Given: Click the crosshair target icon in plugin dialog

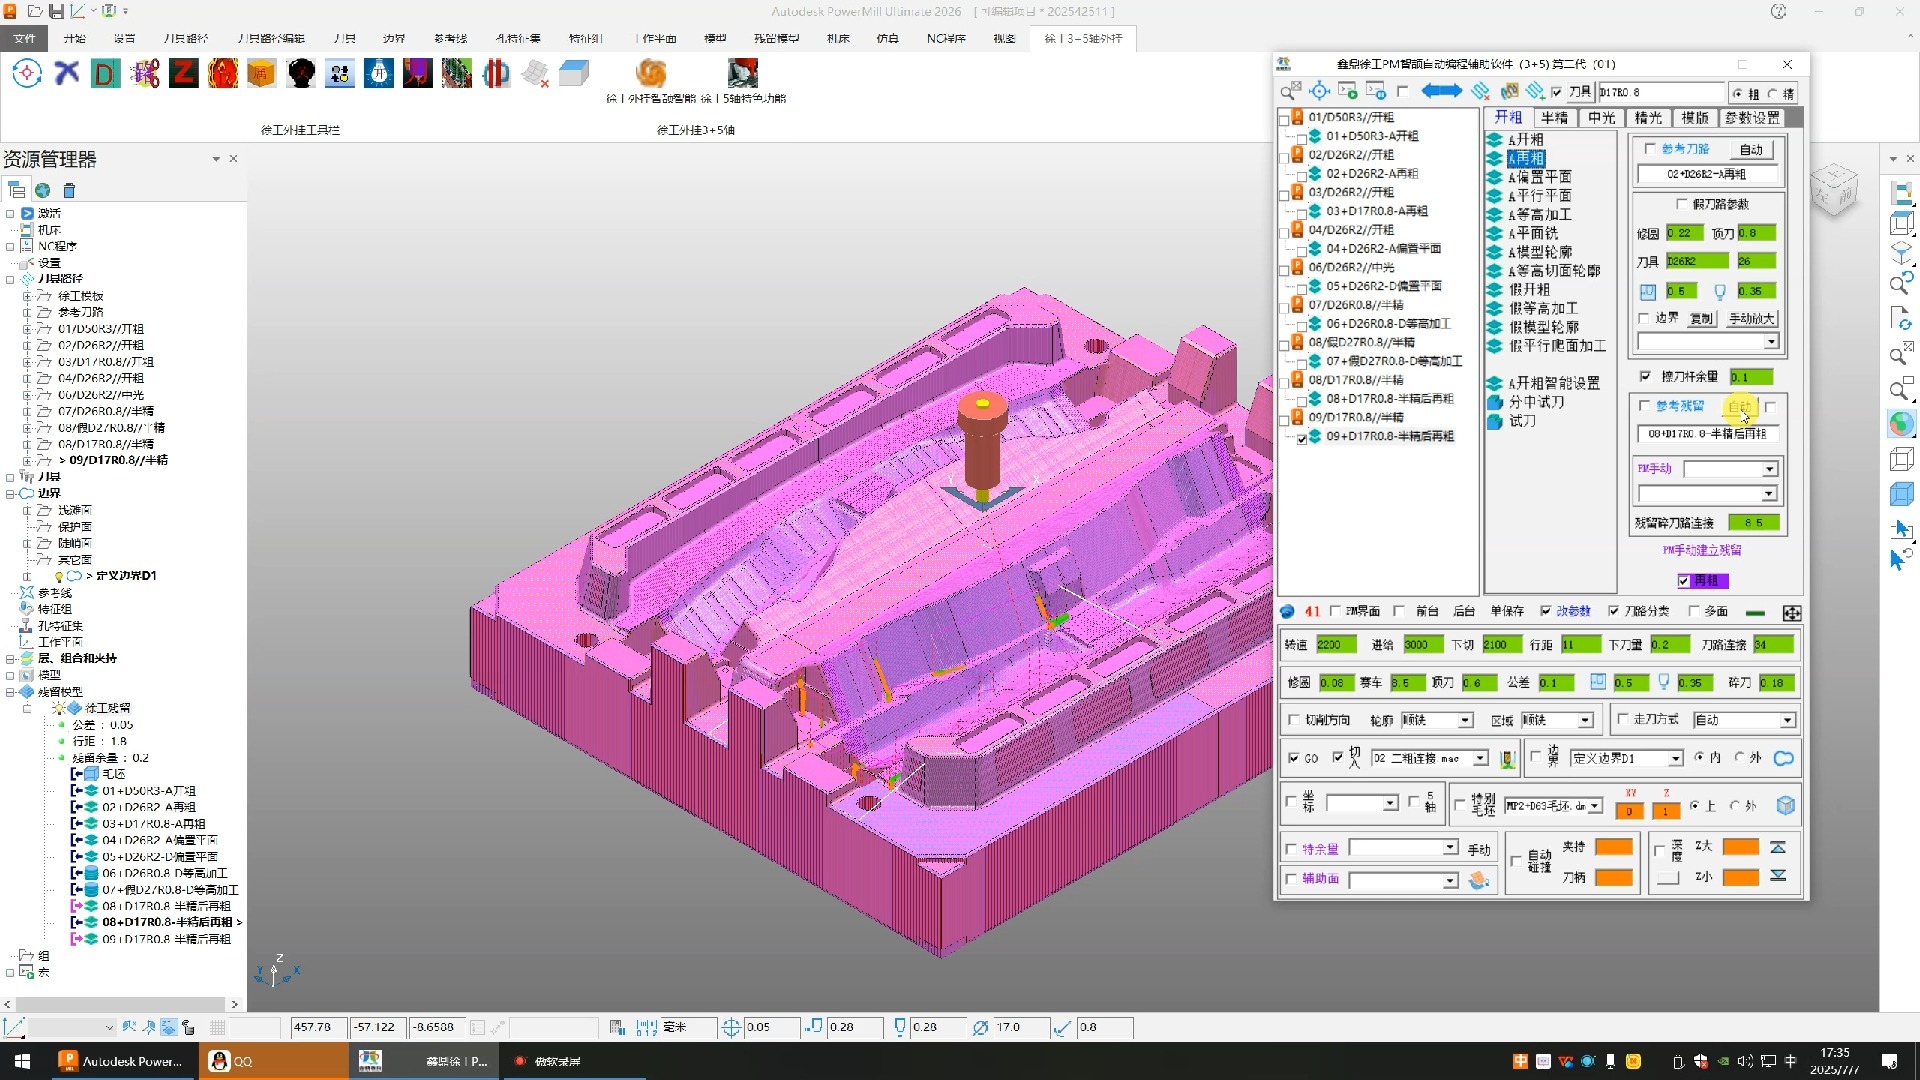Looking at the screenshot, I should (1320, 91).
